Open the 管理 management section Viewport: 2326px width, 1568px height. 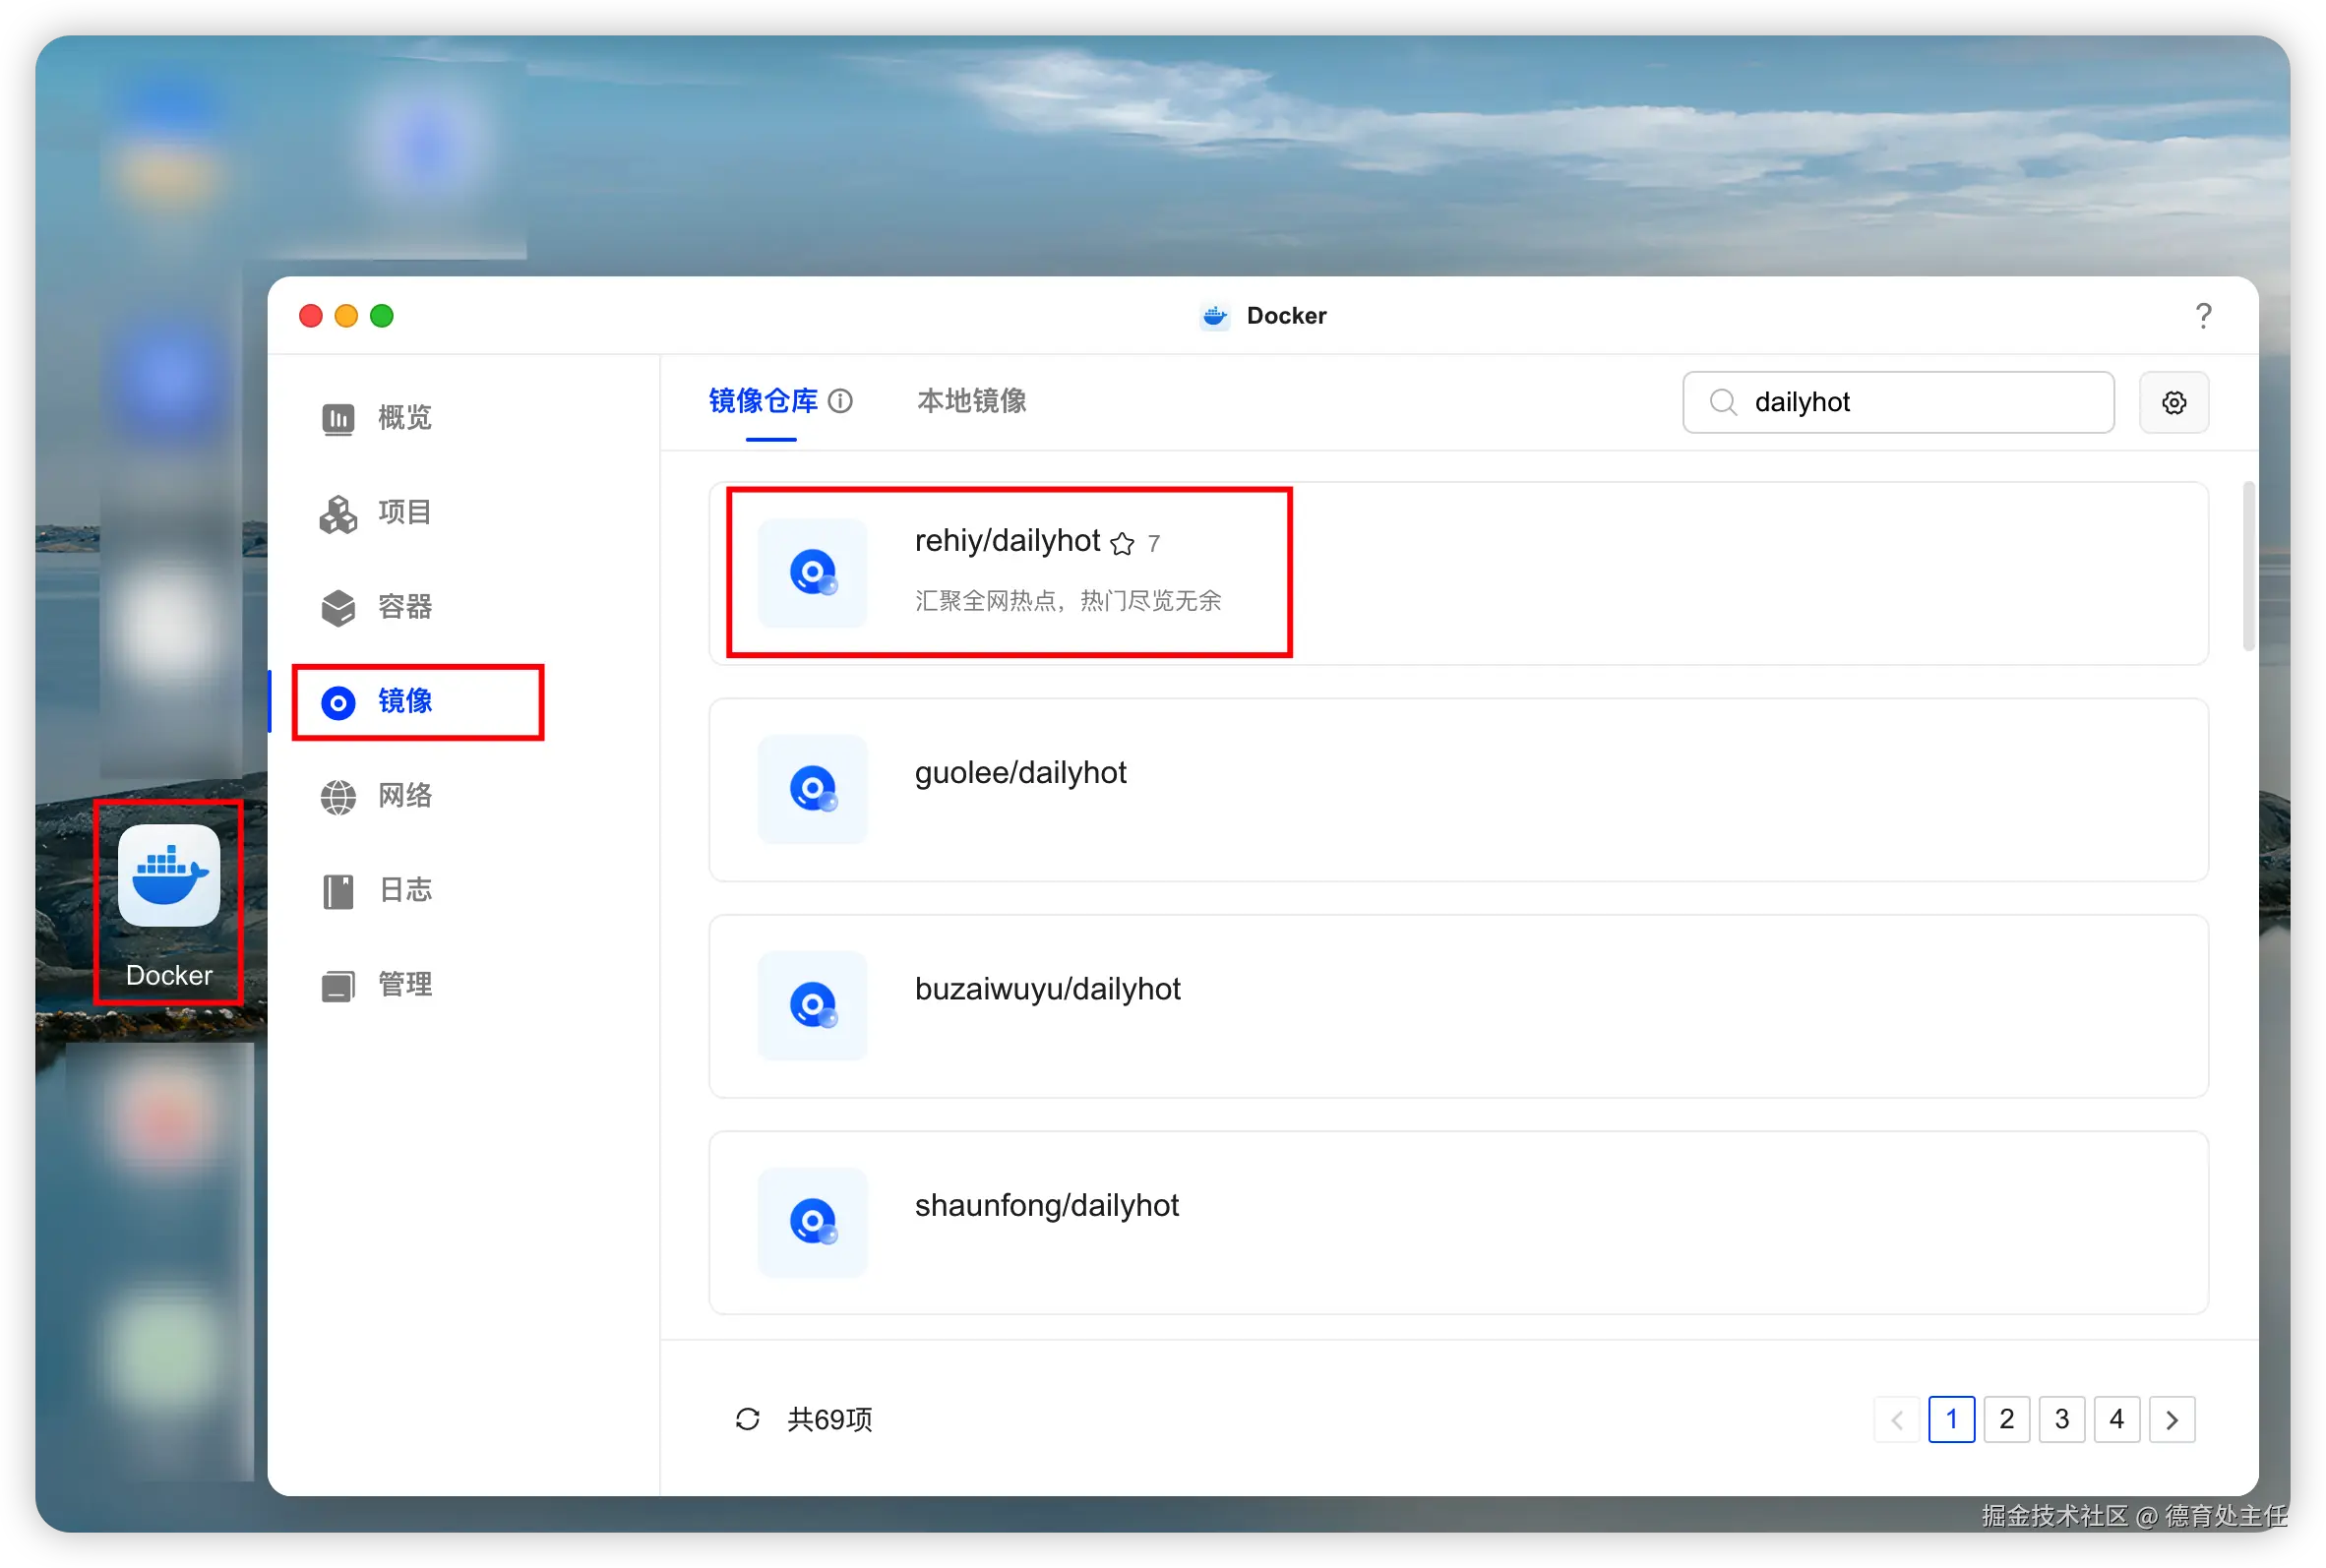click(x=376, y=985)
